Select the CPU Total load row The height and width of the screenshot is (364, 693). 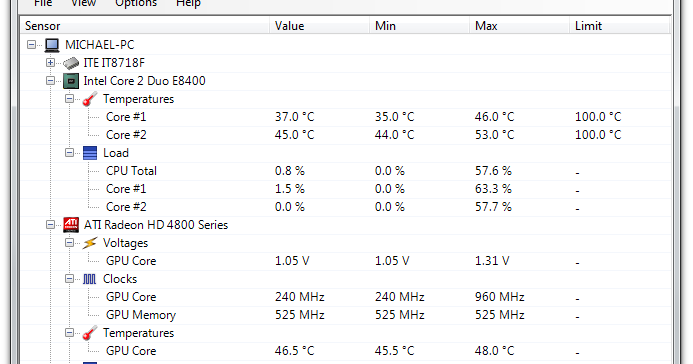pos(345,171)
